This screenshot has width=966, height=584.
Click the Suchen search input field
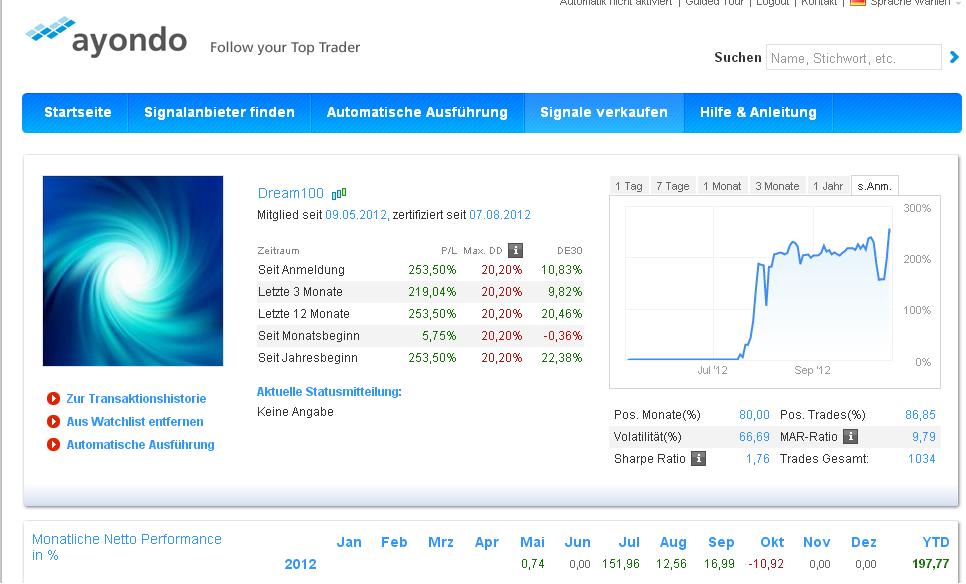click(853, 58)
